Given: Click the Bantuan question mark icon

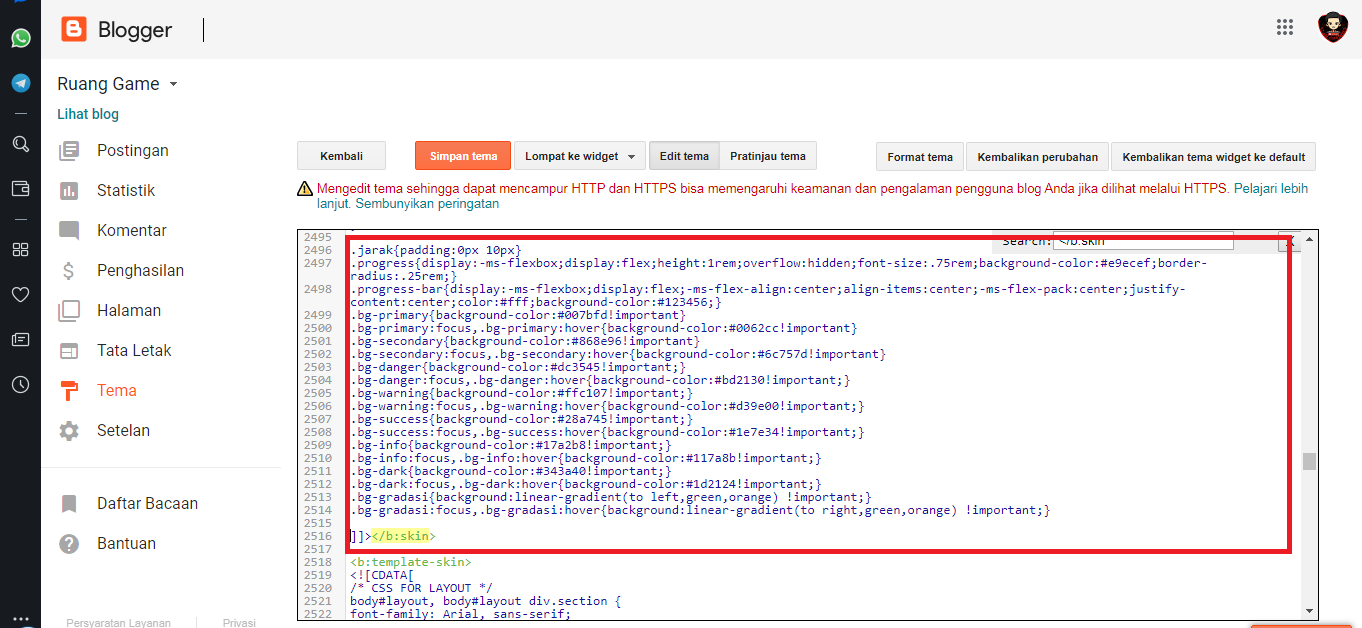Looking at the screenshot, I should 69,544.
